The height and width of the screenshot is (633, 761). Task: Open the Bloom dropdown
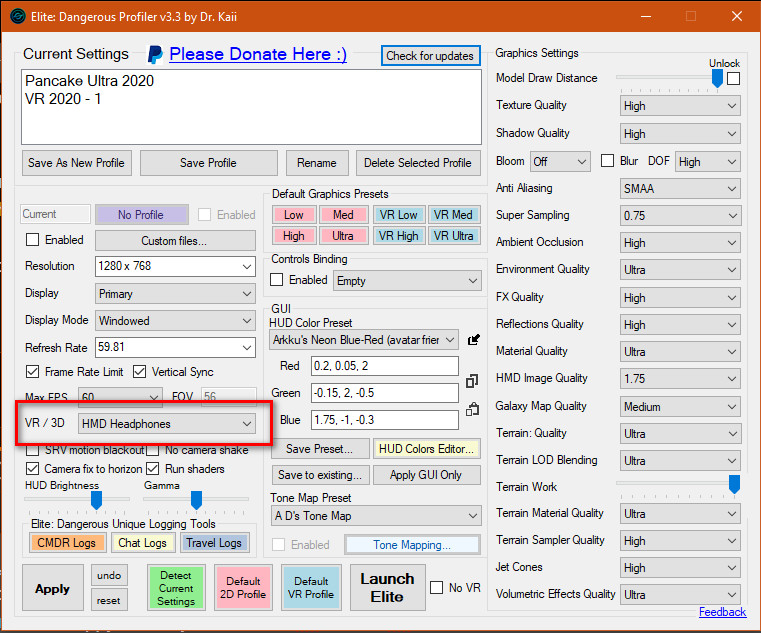click(560, 162)
